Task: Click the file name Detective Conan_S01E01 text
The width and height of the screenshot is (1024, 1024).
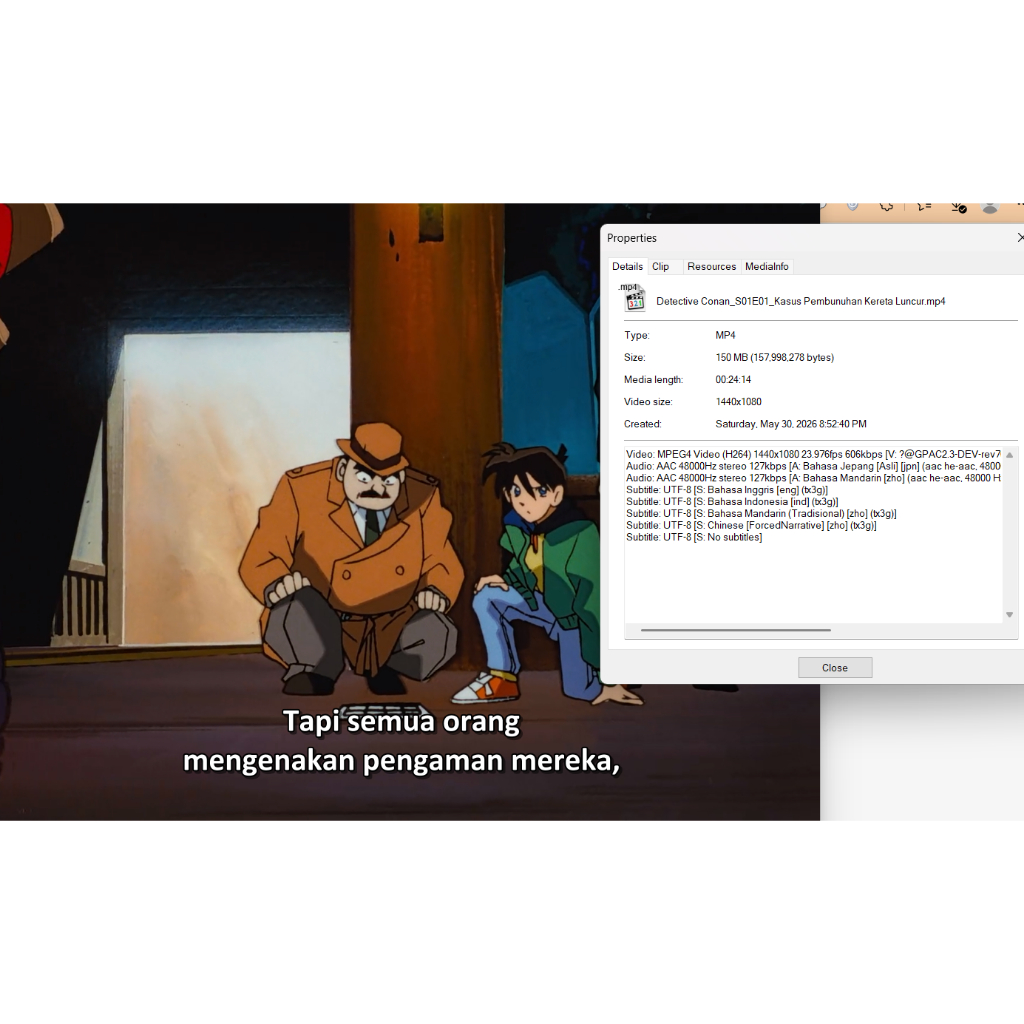Action: (800, 301)
